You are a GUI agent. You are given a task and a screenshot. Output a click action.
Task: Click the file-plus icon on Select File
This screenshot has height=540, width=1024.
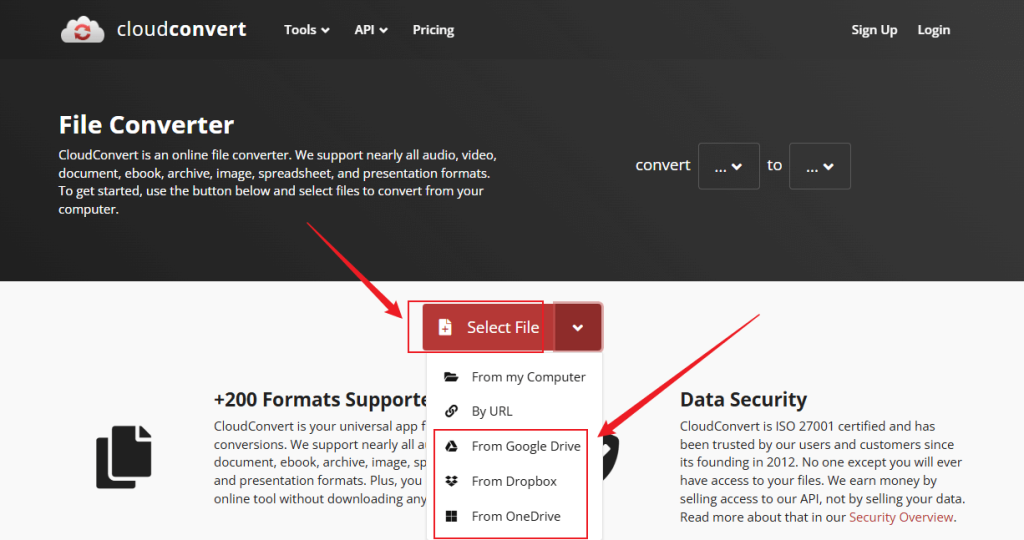pyautogui.click(x=445, y=327)
